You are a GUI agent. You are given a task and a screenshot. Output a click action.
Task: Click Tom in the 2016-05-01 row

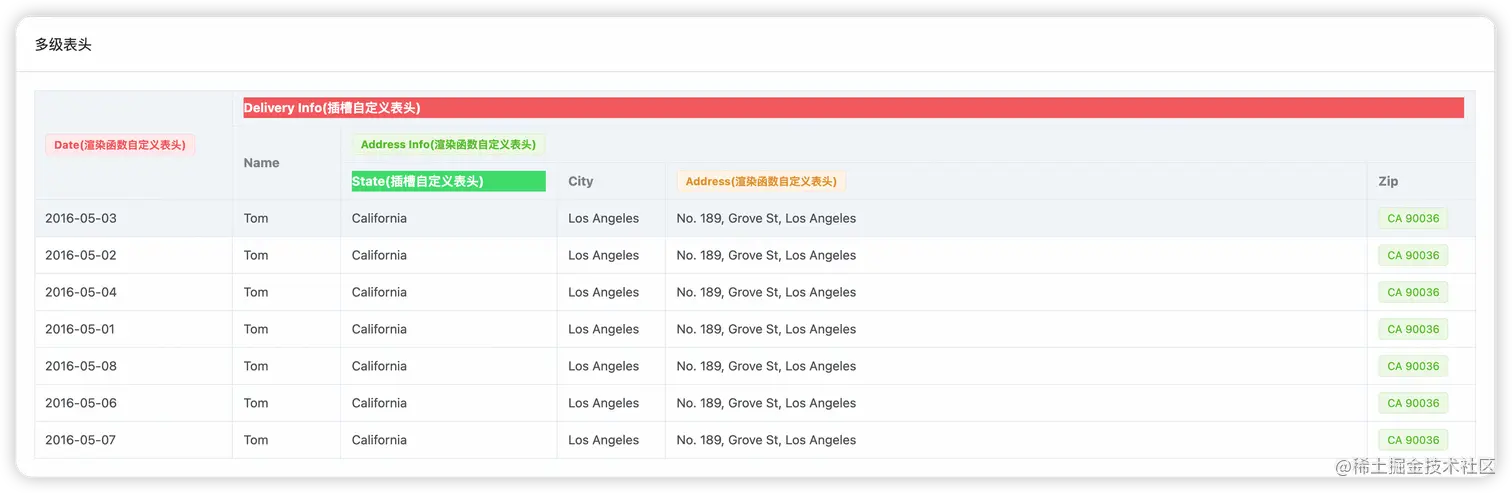(x=256, y=329)
